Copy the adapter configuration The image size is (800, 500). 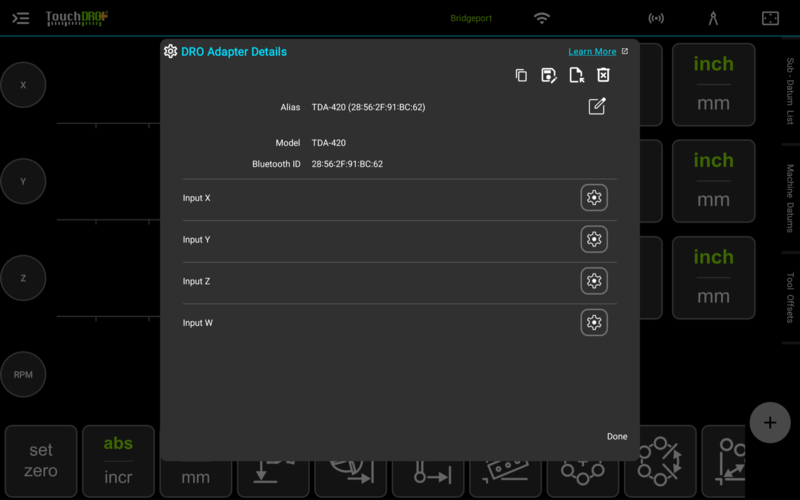click(x=521, y=75)
